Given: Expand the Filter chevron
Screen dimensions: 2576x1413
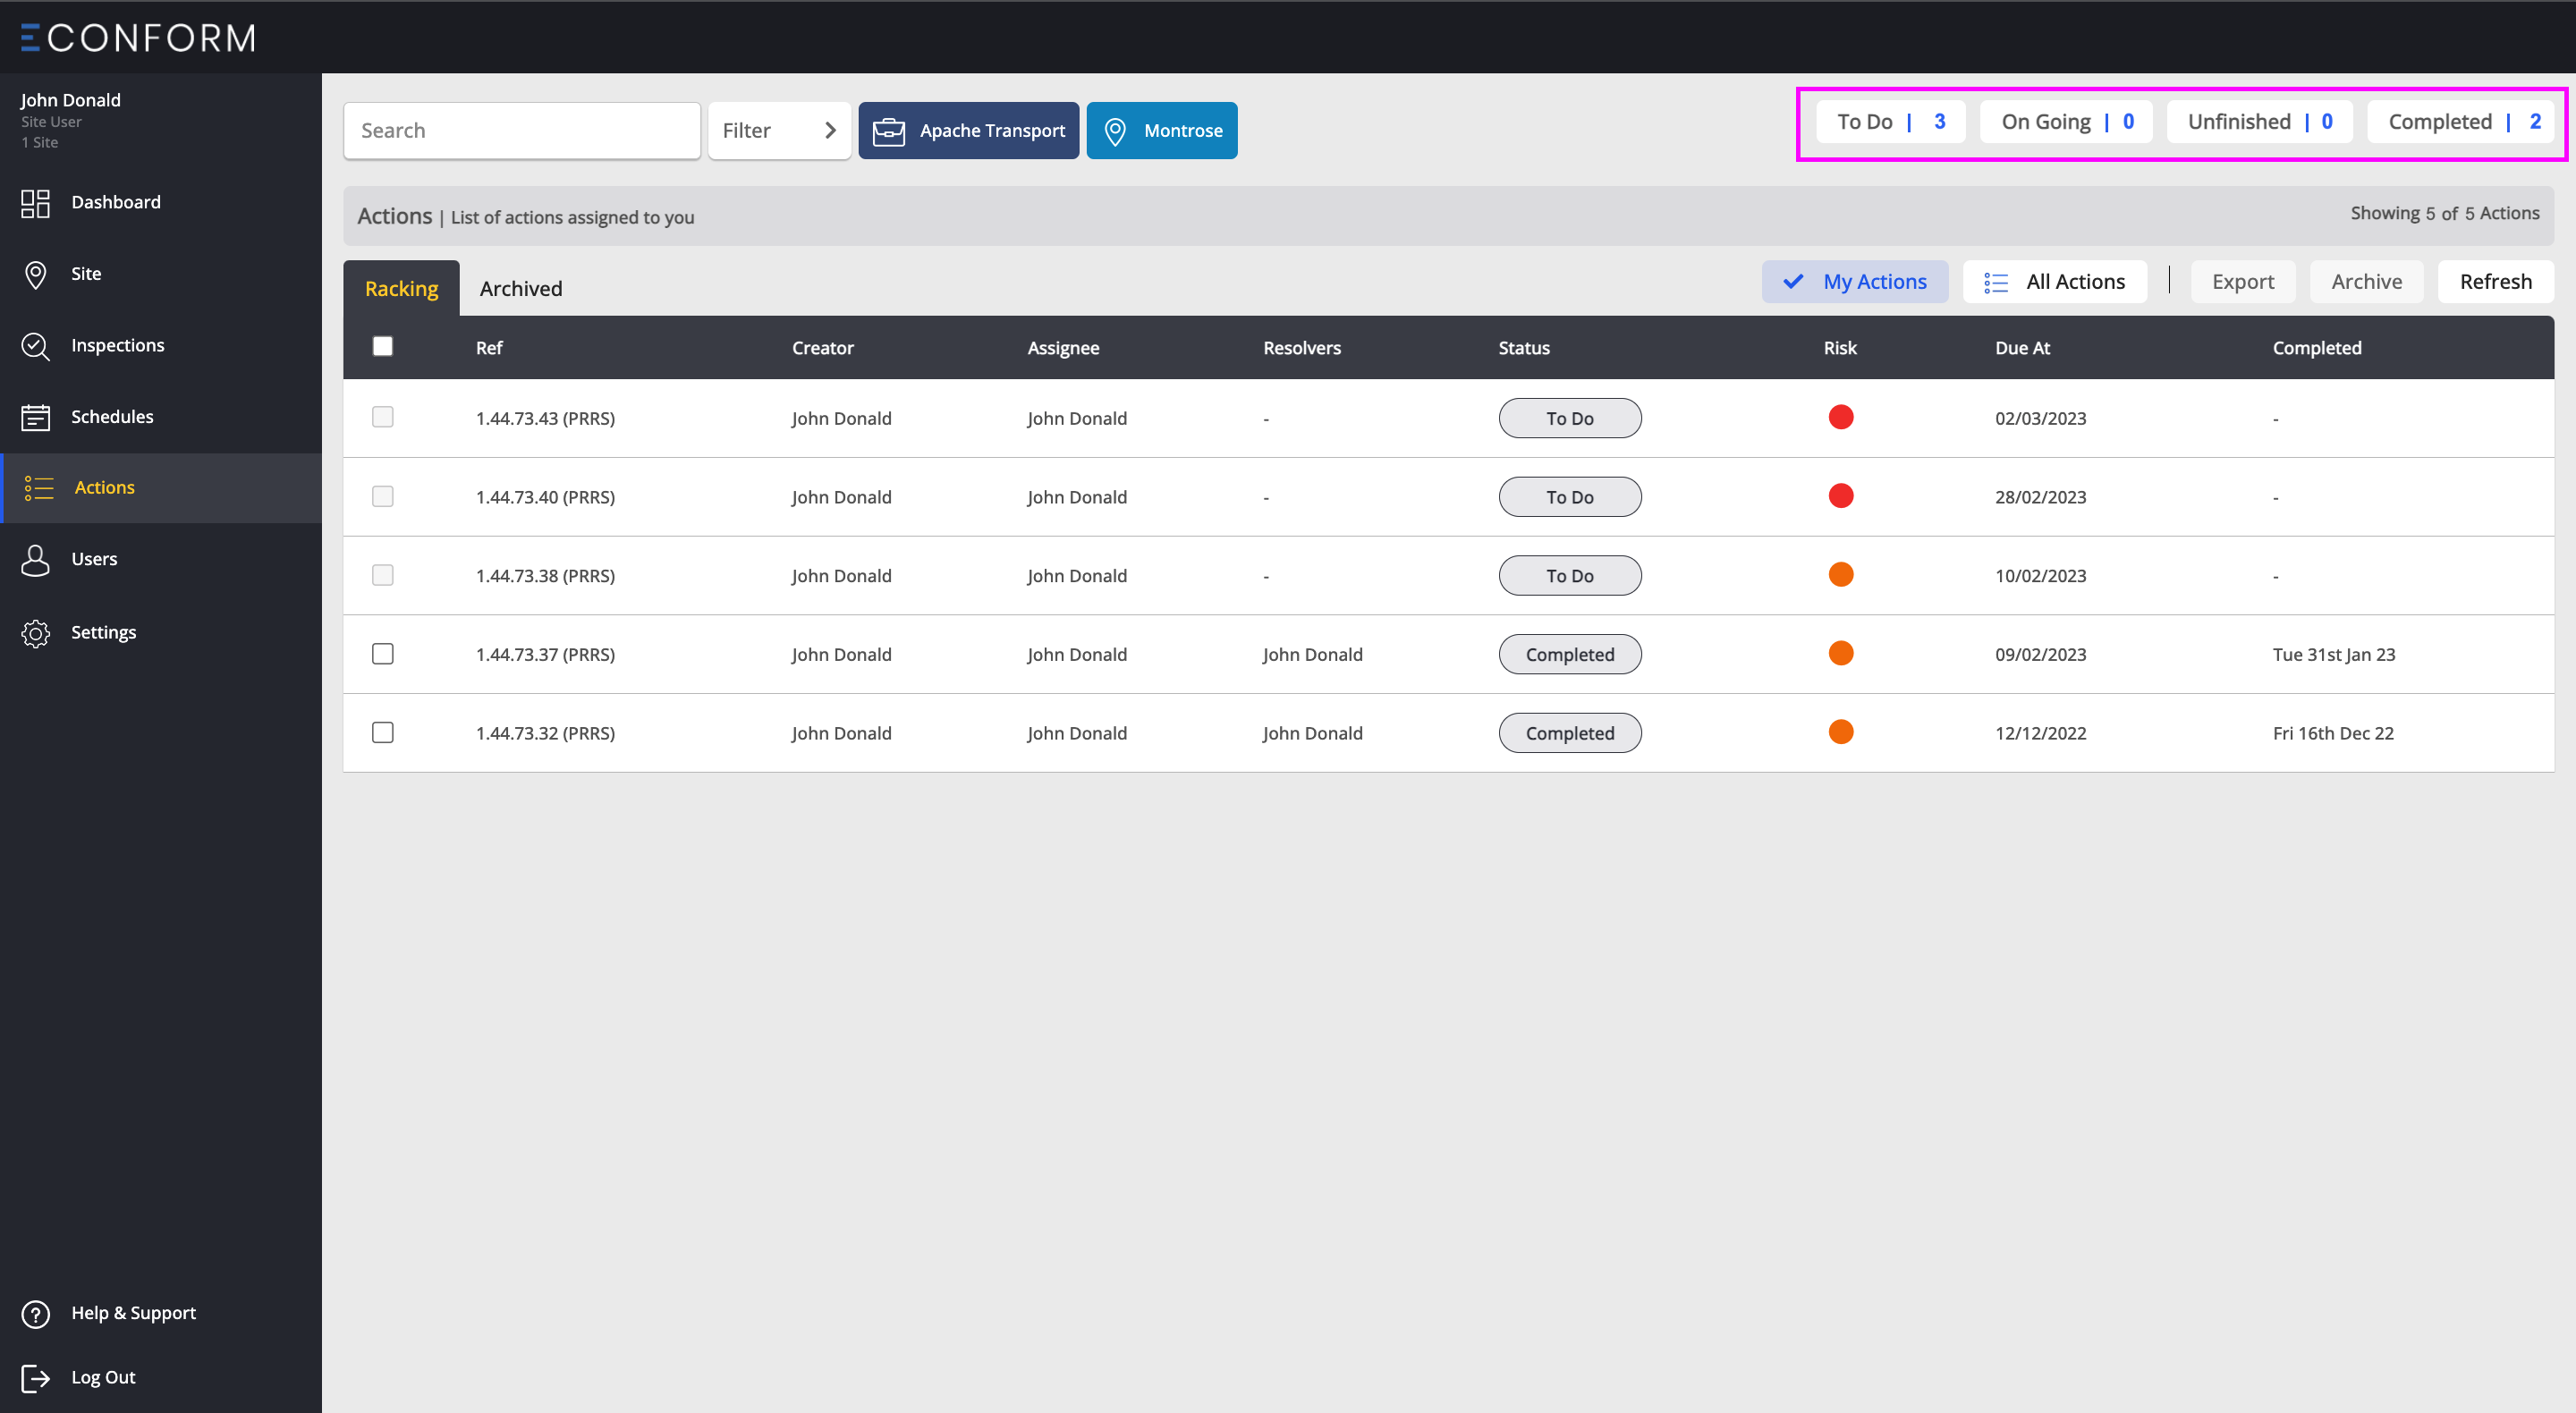Looking at the screenshot, I should 829,130.
